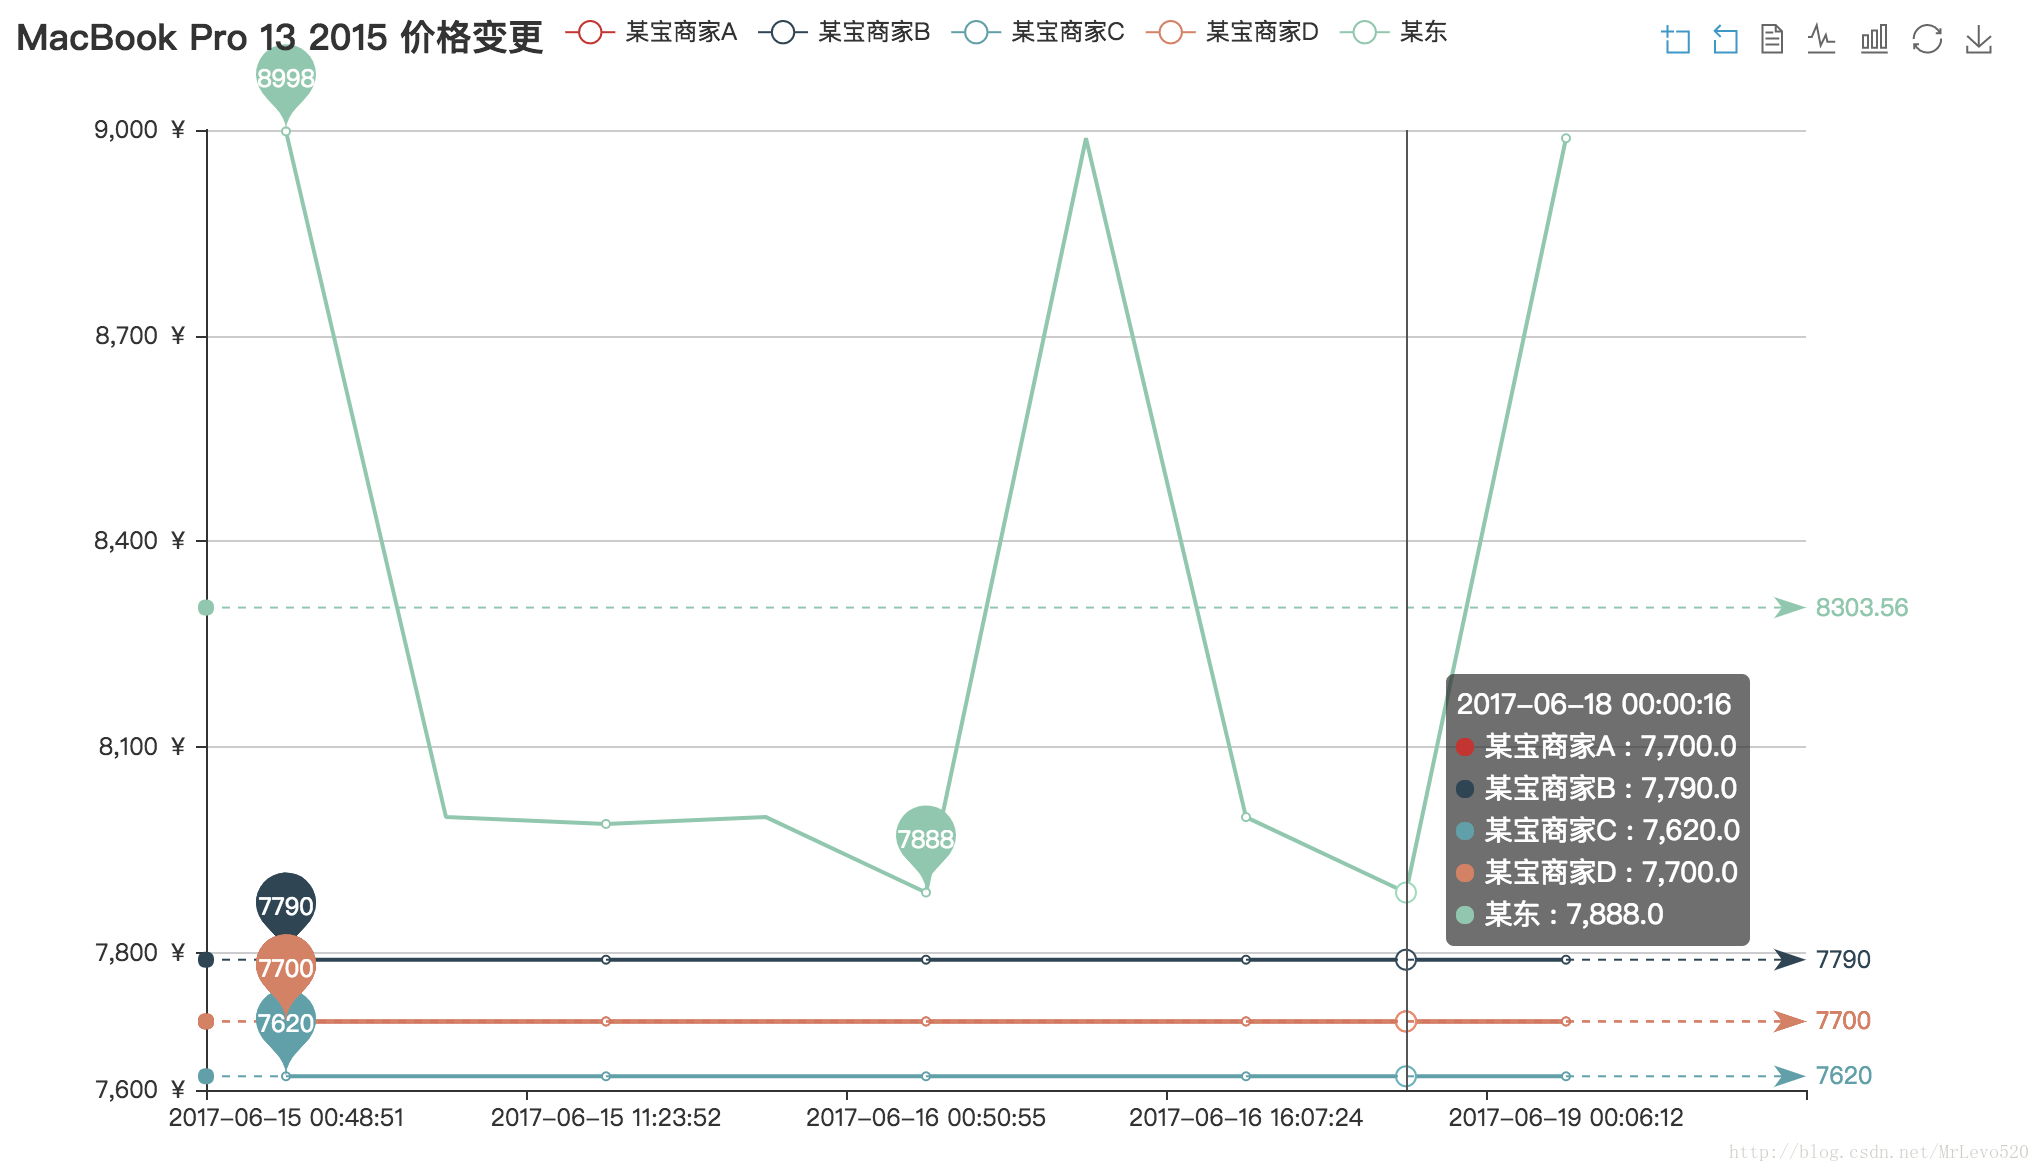Toggle legend series 某宝商家A
Screen dimensions: 2040x1172
click(652, 33)
